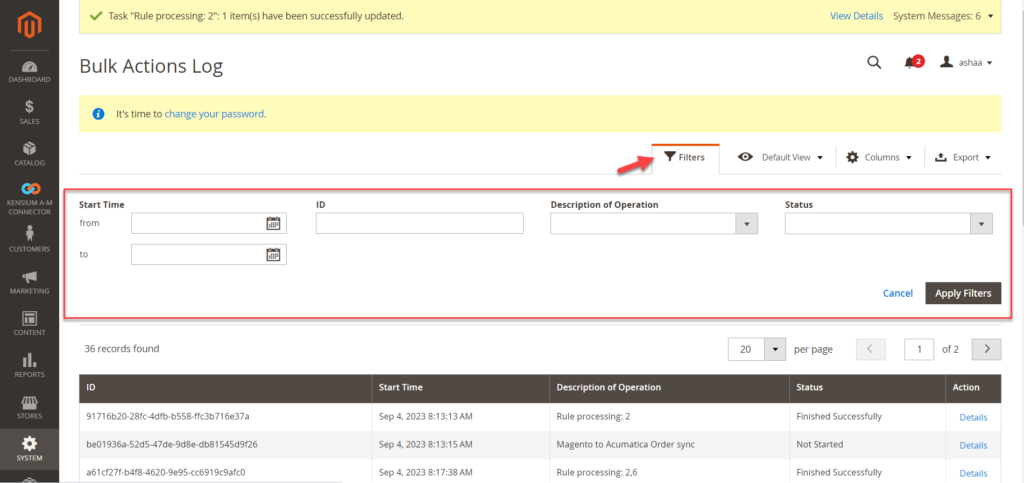
Task: Open Details for Rule processing: 2
Action: (x=973, y=418)
